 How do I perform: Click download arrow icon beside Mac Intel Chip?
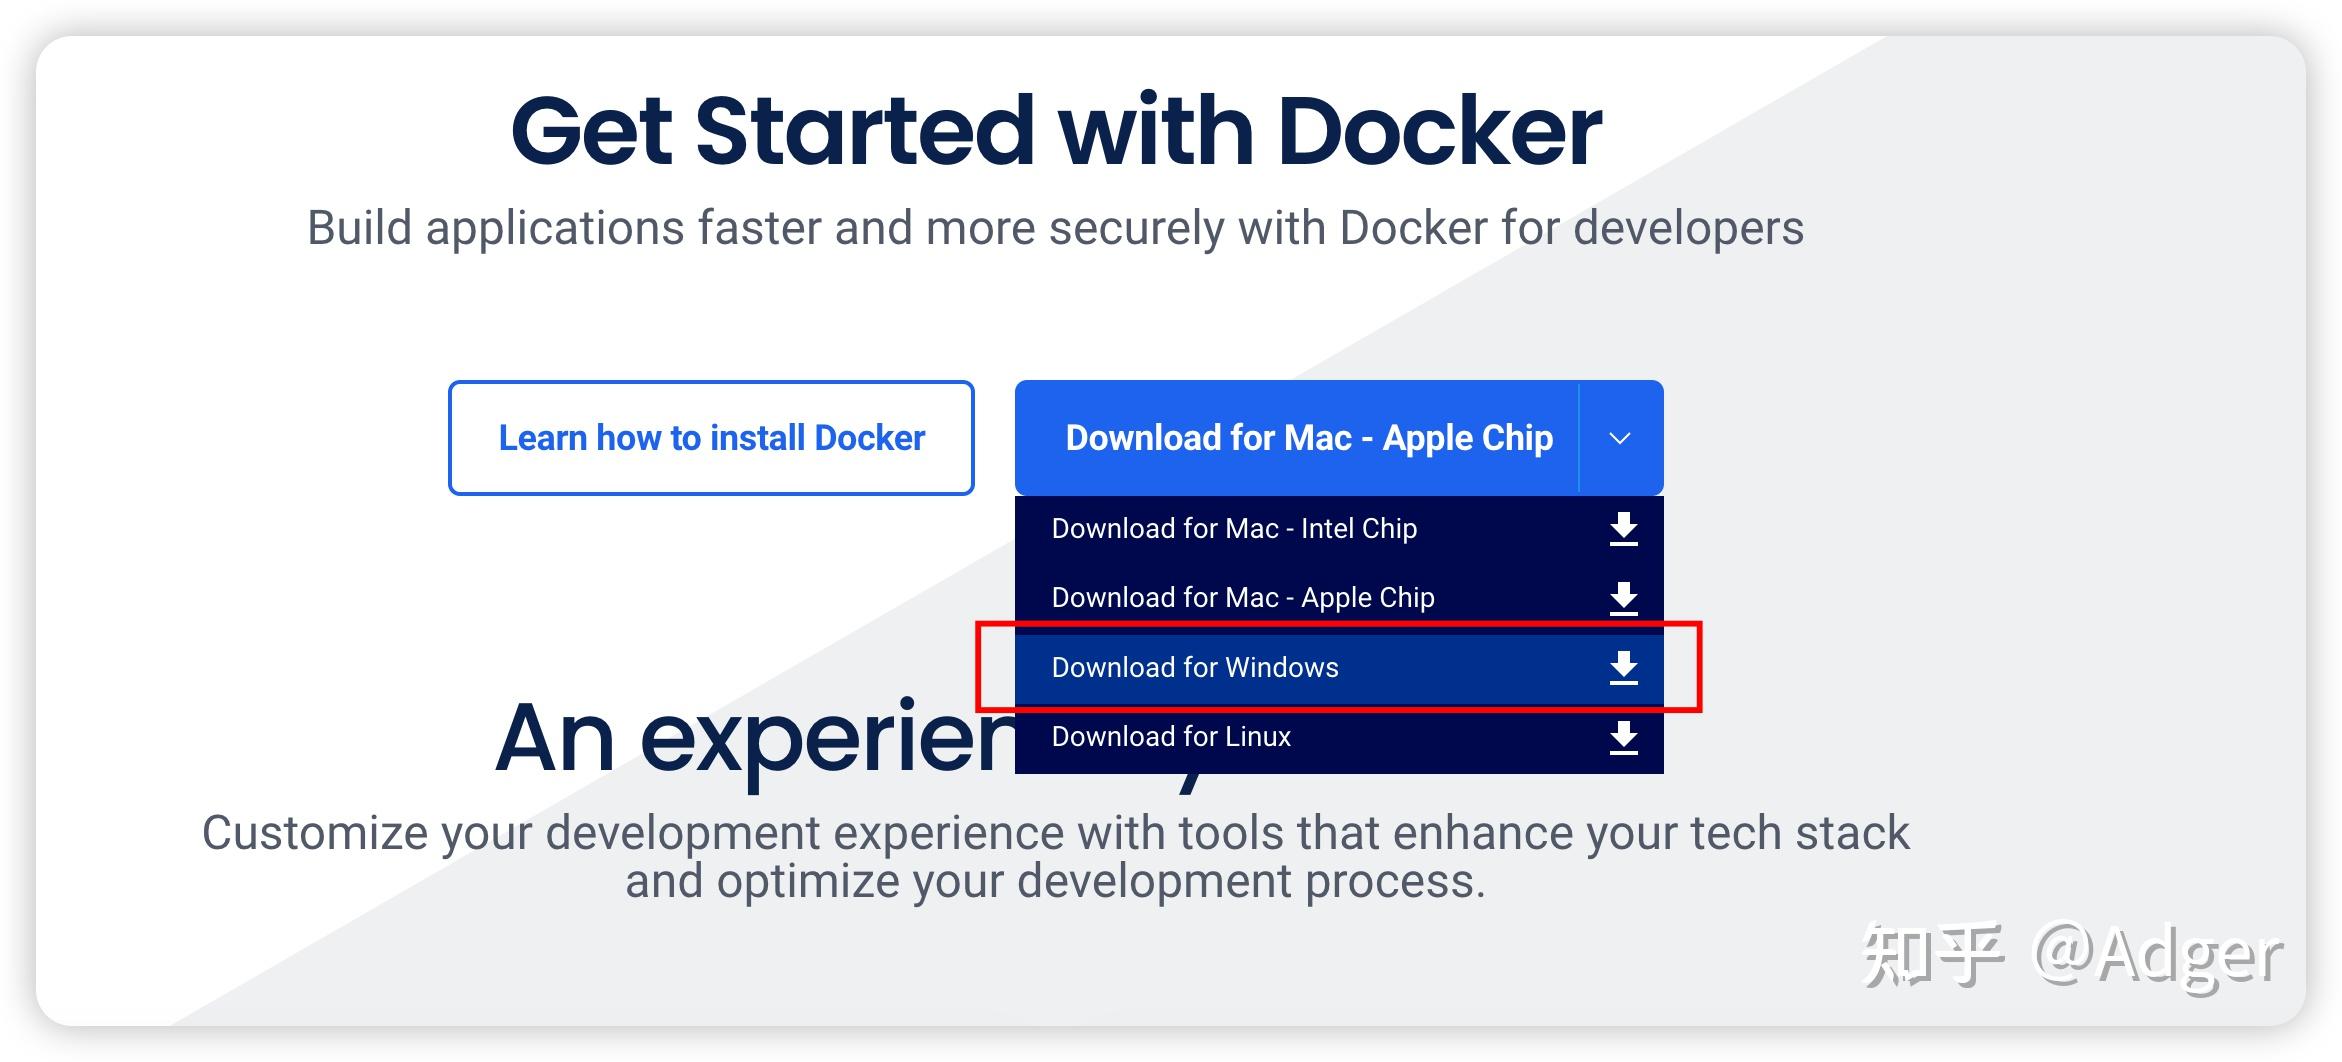(1623, 529)
